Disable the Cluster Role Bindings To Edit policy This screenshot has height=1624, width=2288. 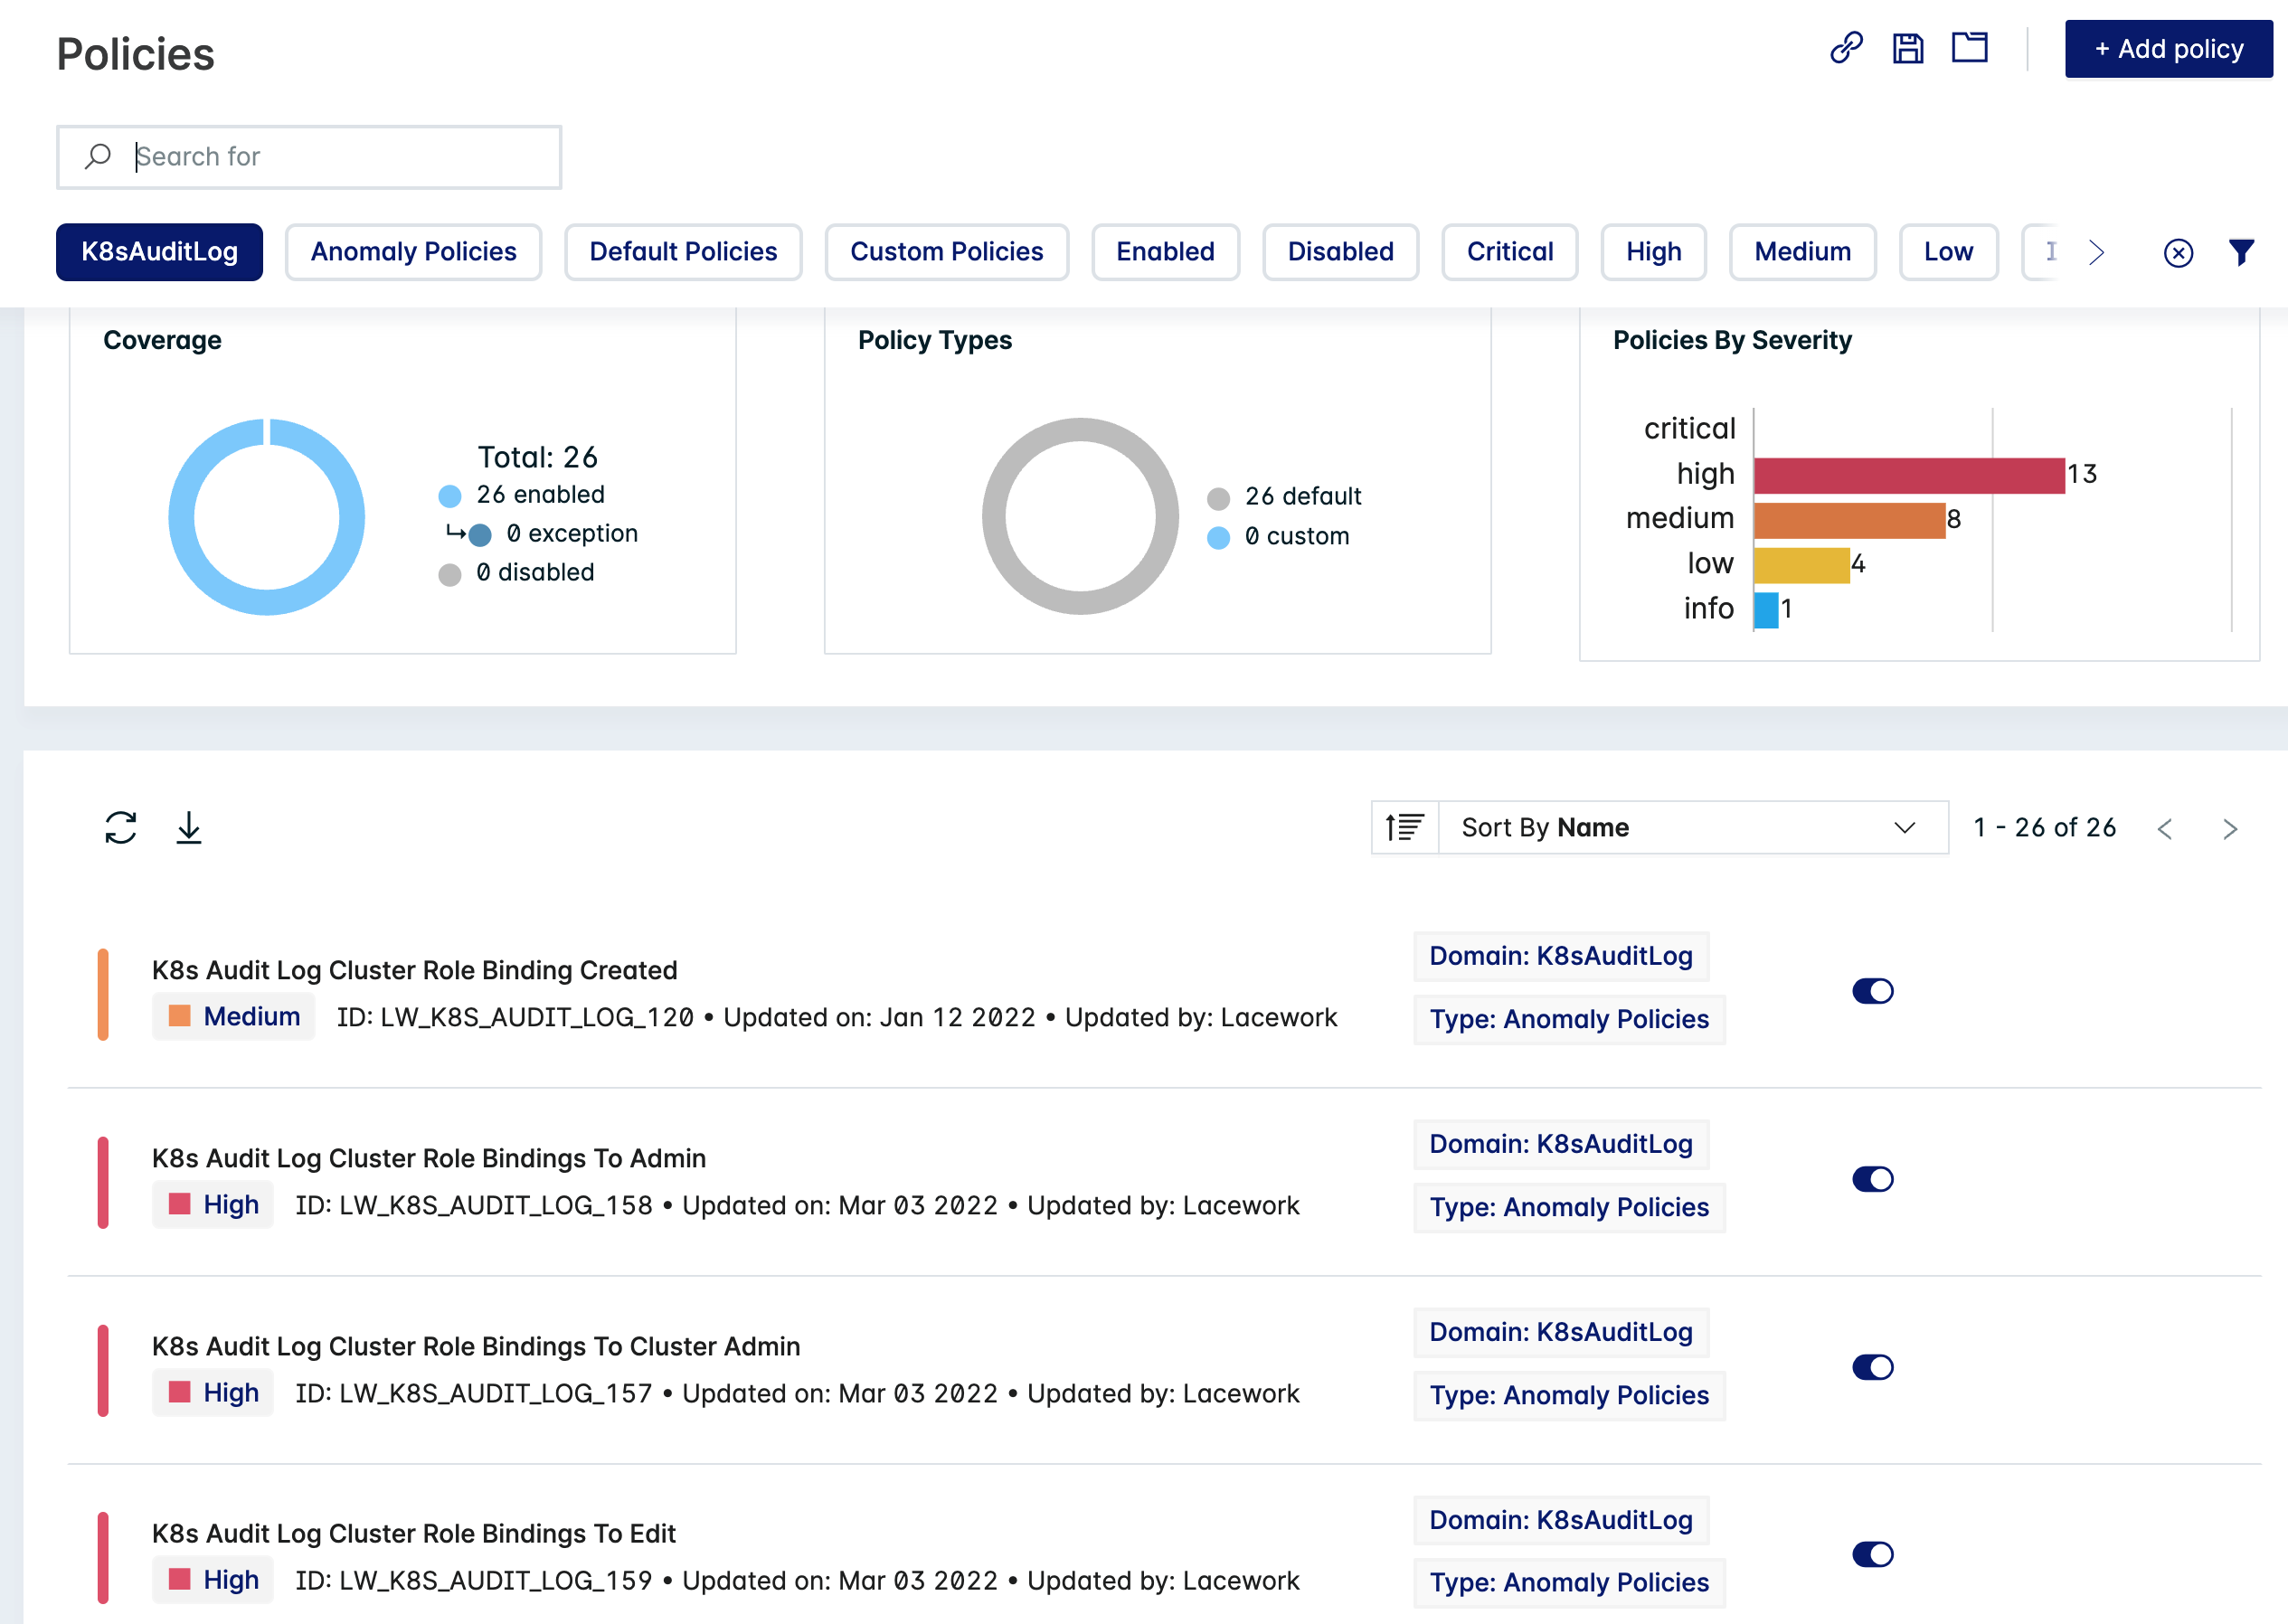tap(1872, 1554)
